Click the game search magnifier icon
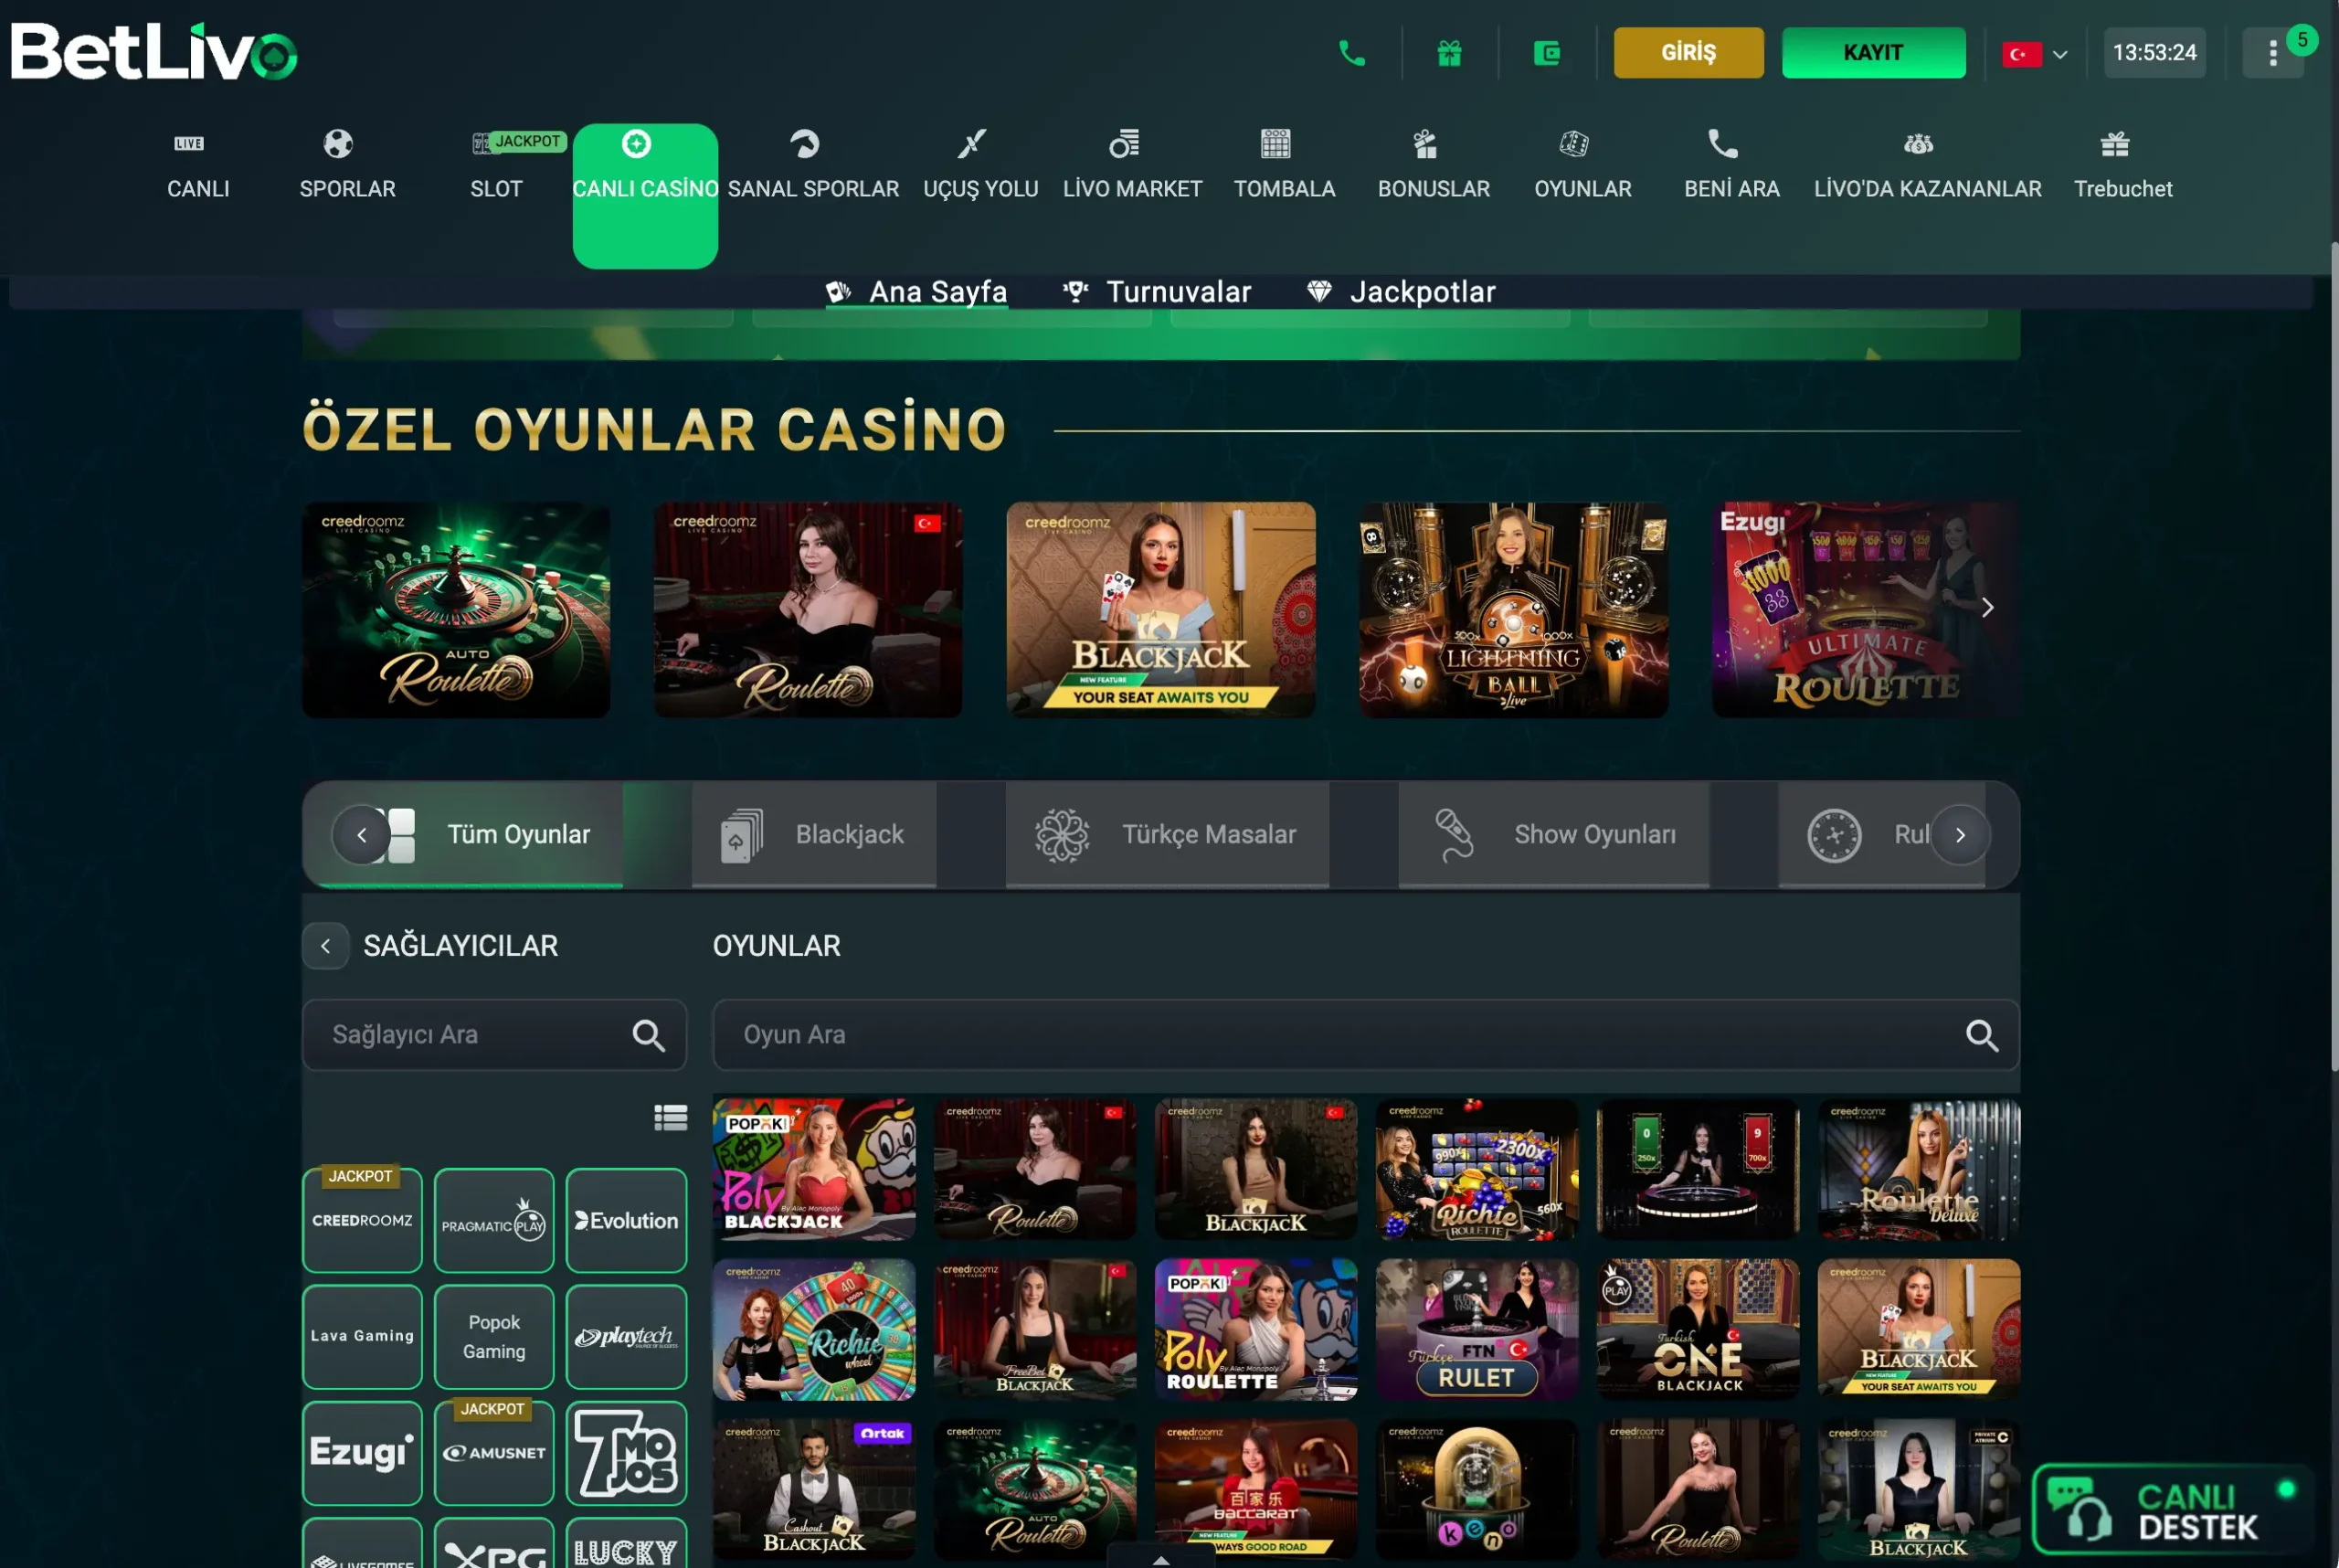The height and width of the screenshot is (1568, 2339). (1981, 1035)
